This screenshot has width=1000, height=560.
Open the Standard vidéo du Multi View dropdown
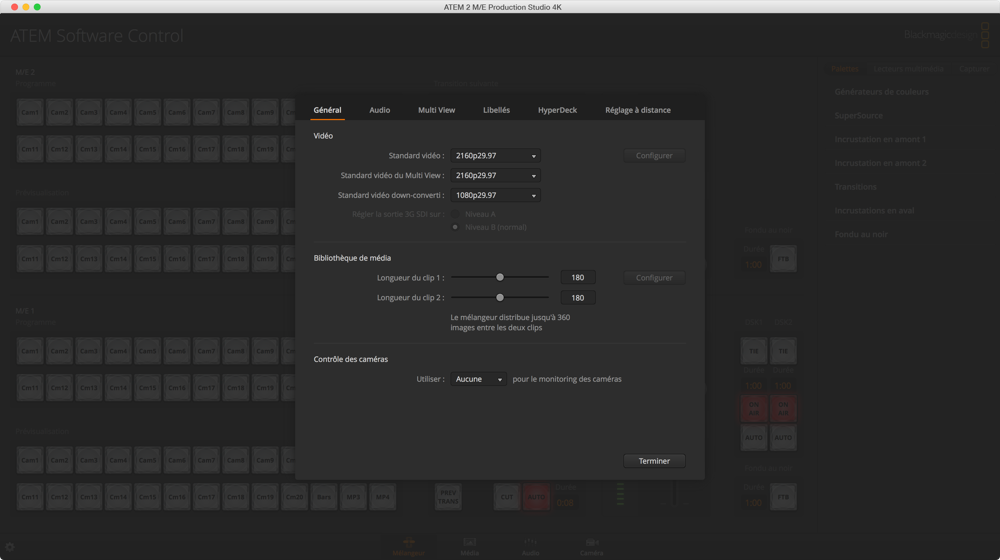click(496, 175)
